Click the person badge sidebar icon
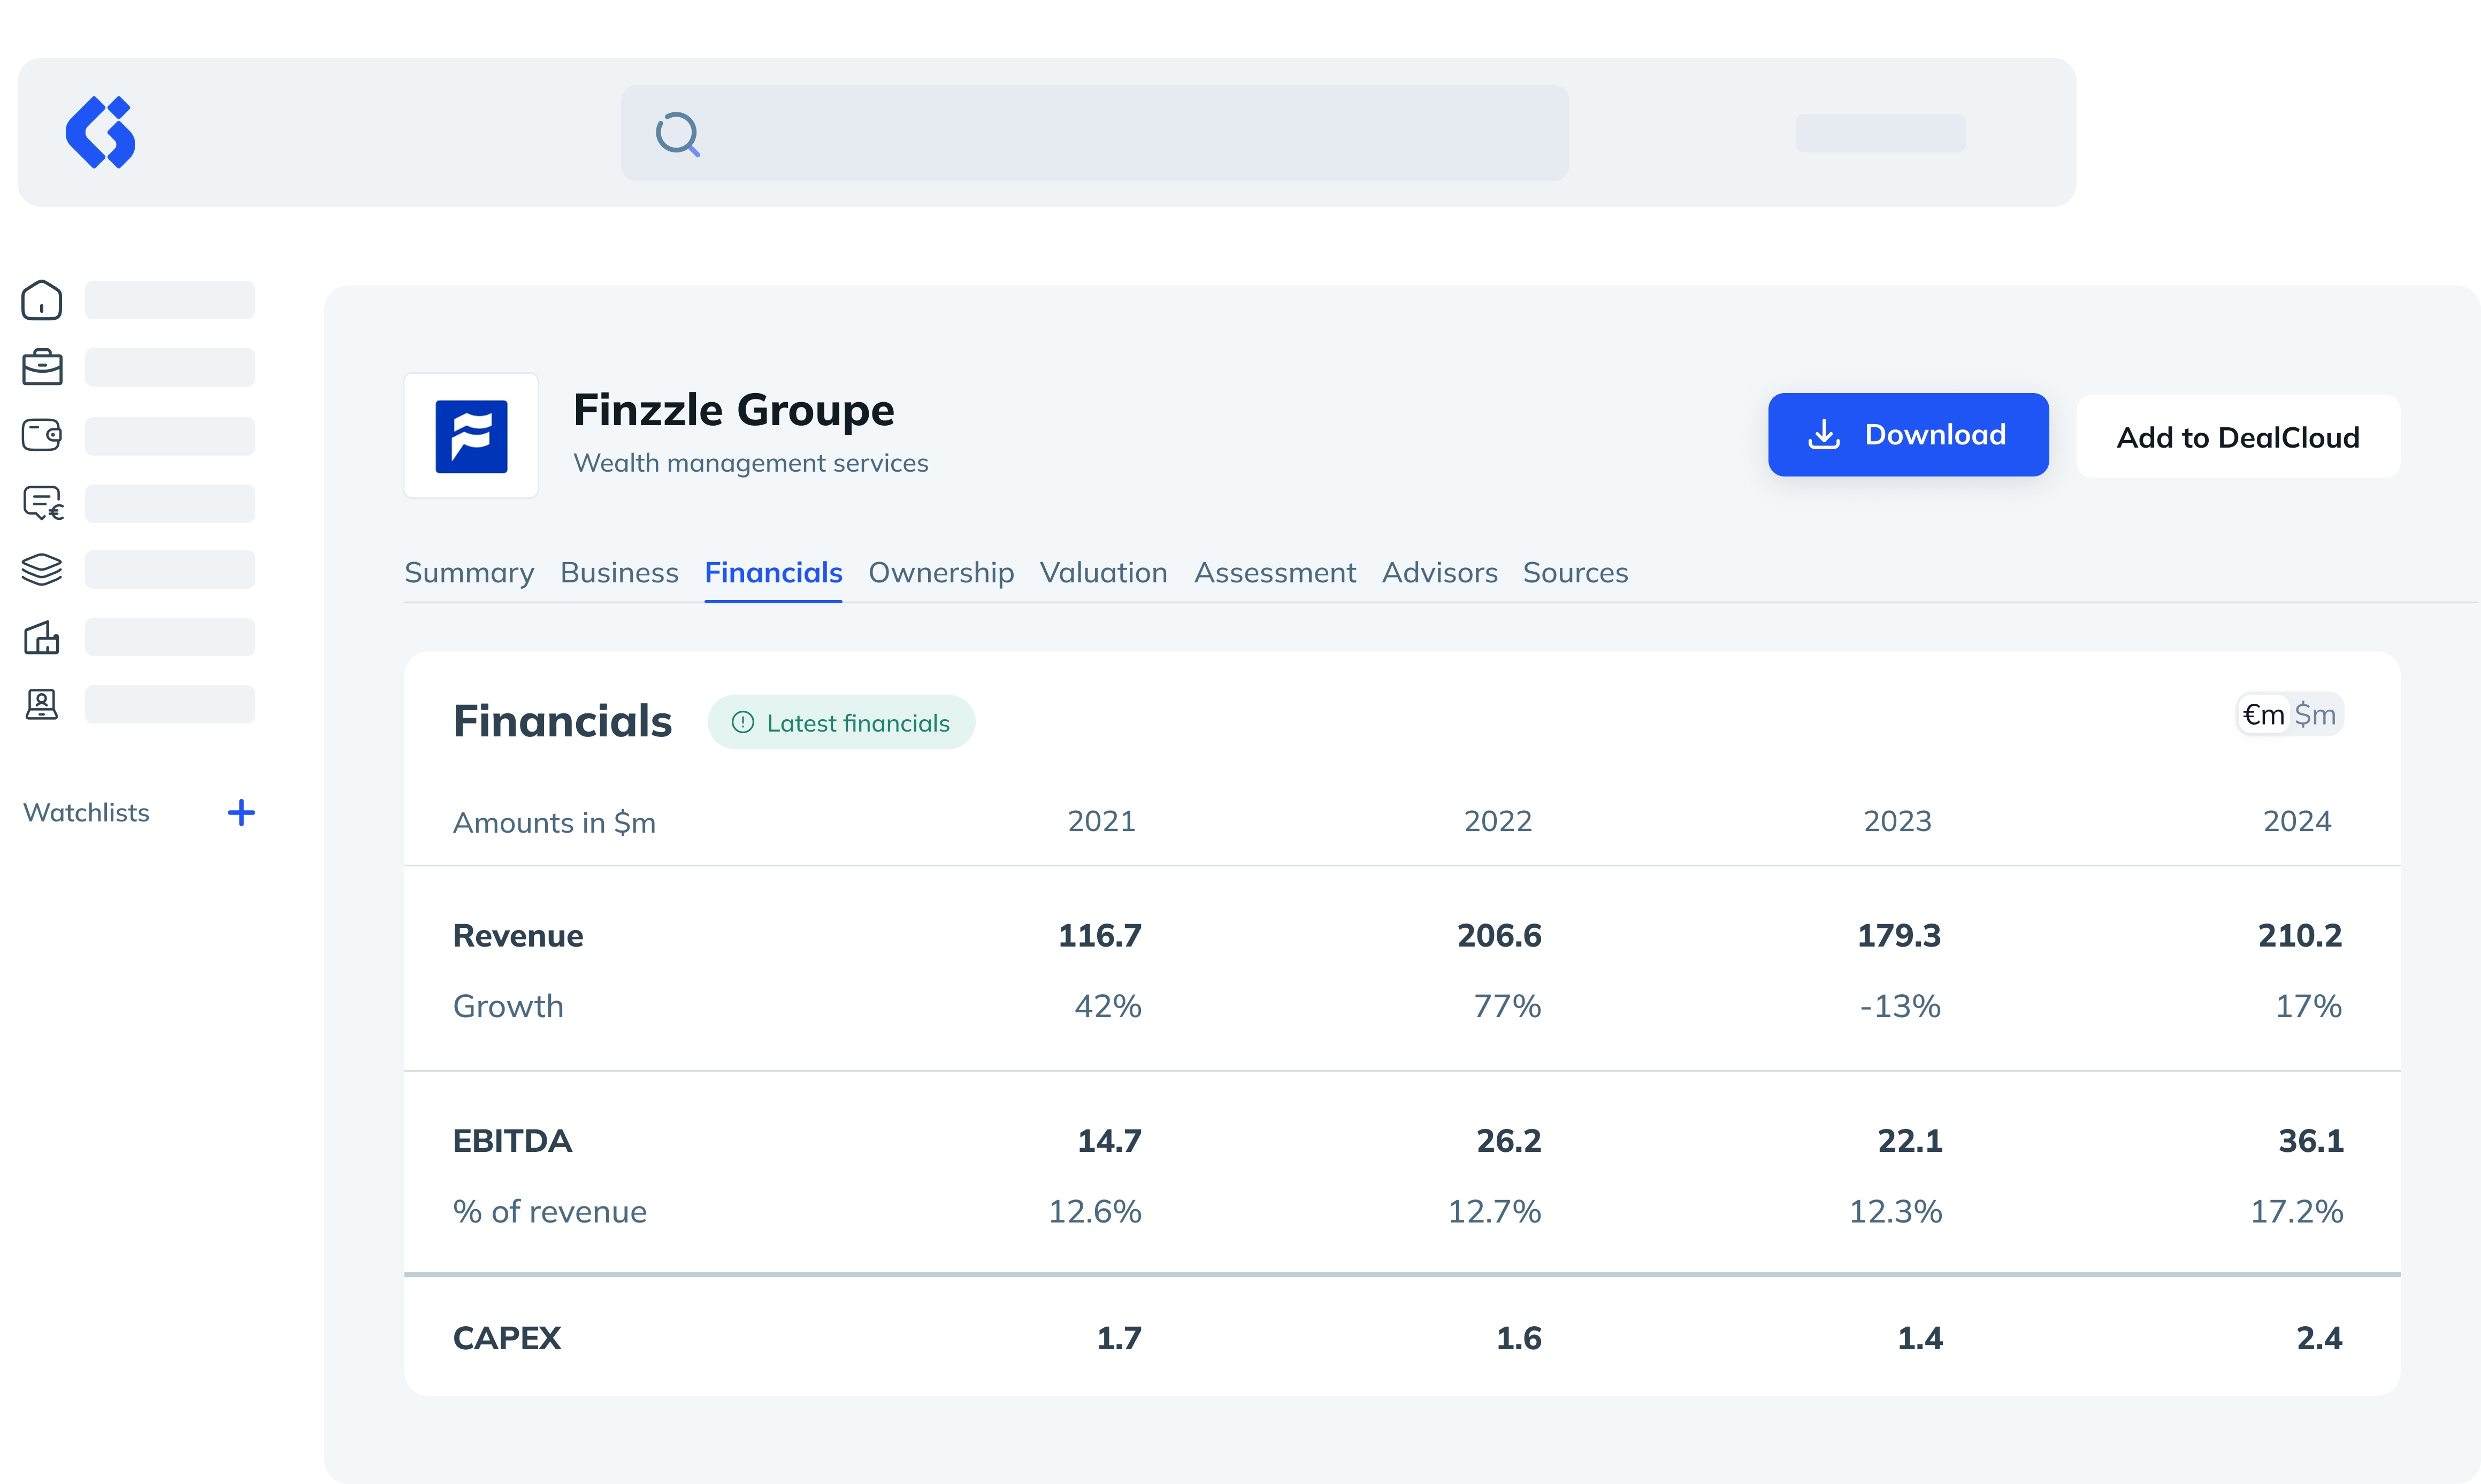This screenshot has width=2481, height=1484. 42,704
